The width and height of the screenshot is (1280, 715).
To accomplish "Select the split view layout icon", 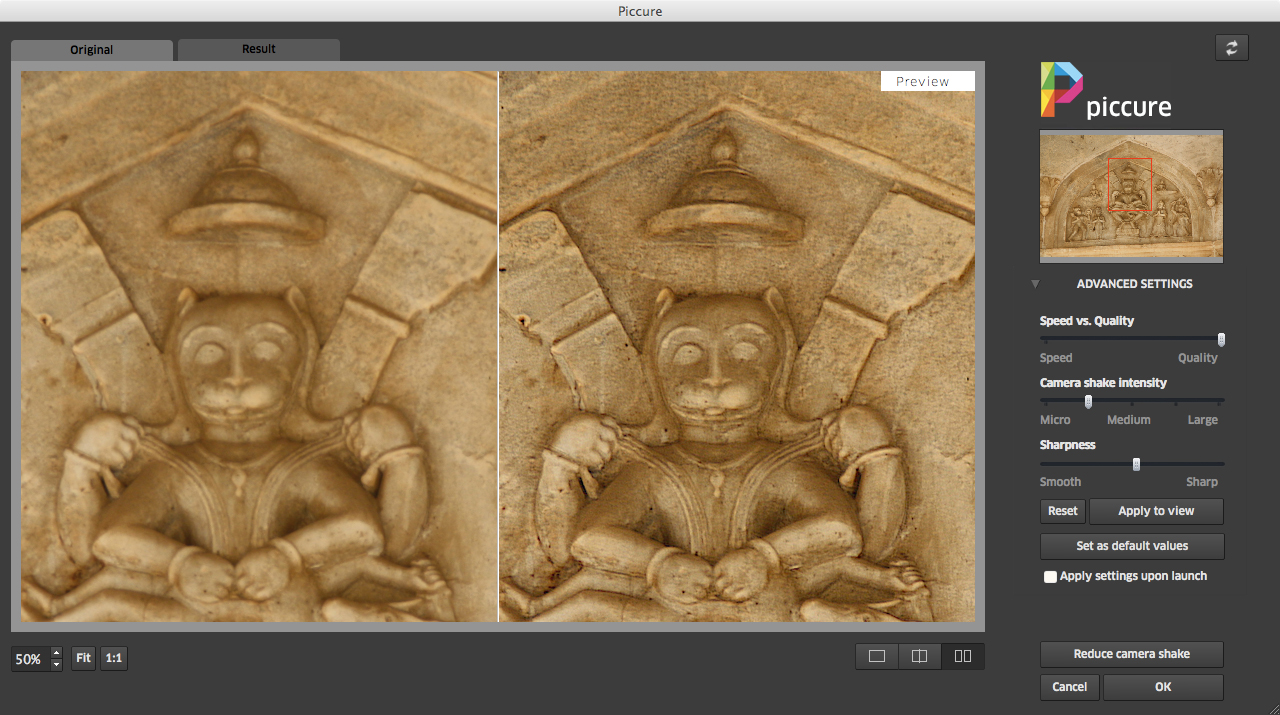I will (x=920, y=656).
